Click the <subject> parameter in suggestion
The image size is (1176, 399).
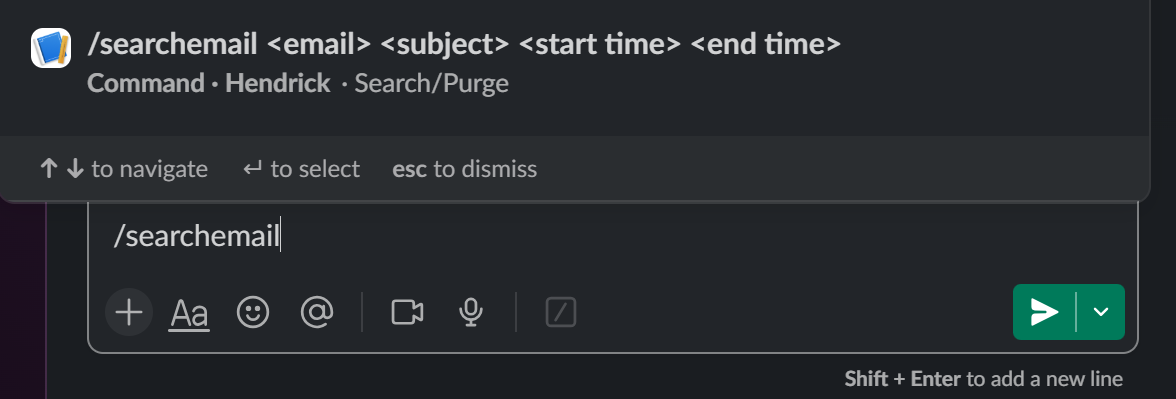[x=445, y=44]
